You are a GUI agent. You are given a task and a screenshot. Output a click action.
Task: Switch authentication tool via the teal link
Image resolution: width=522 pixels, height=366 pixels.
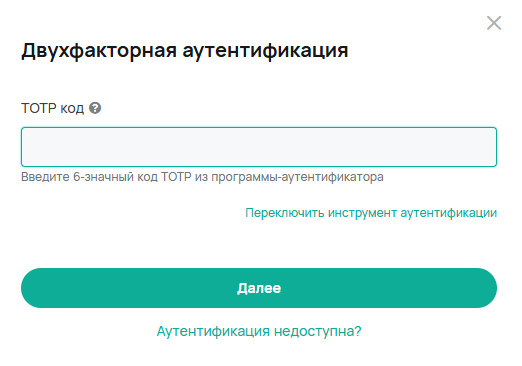point(371,213)
